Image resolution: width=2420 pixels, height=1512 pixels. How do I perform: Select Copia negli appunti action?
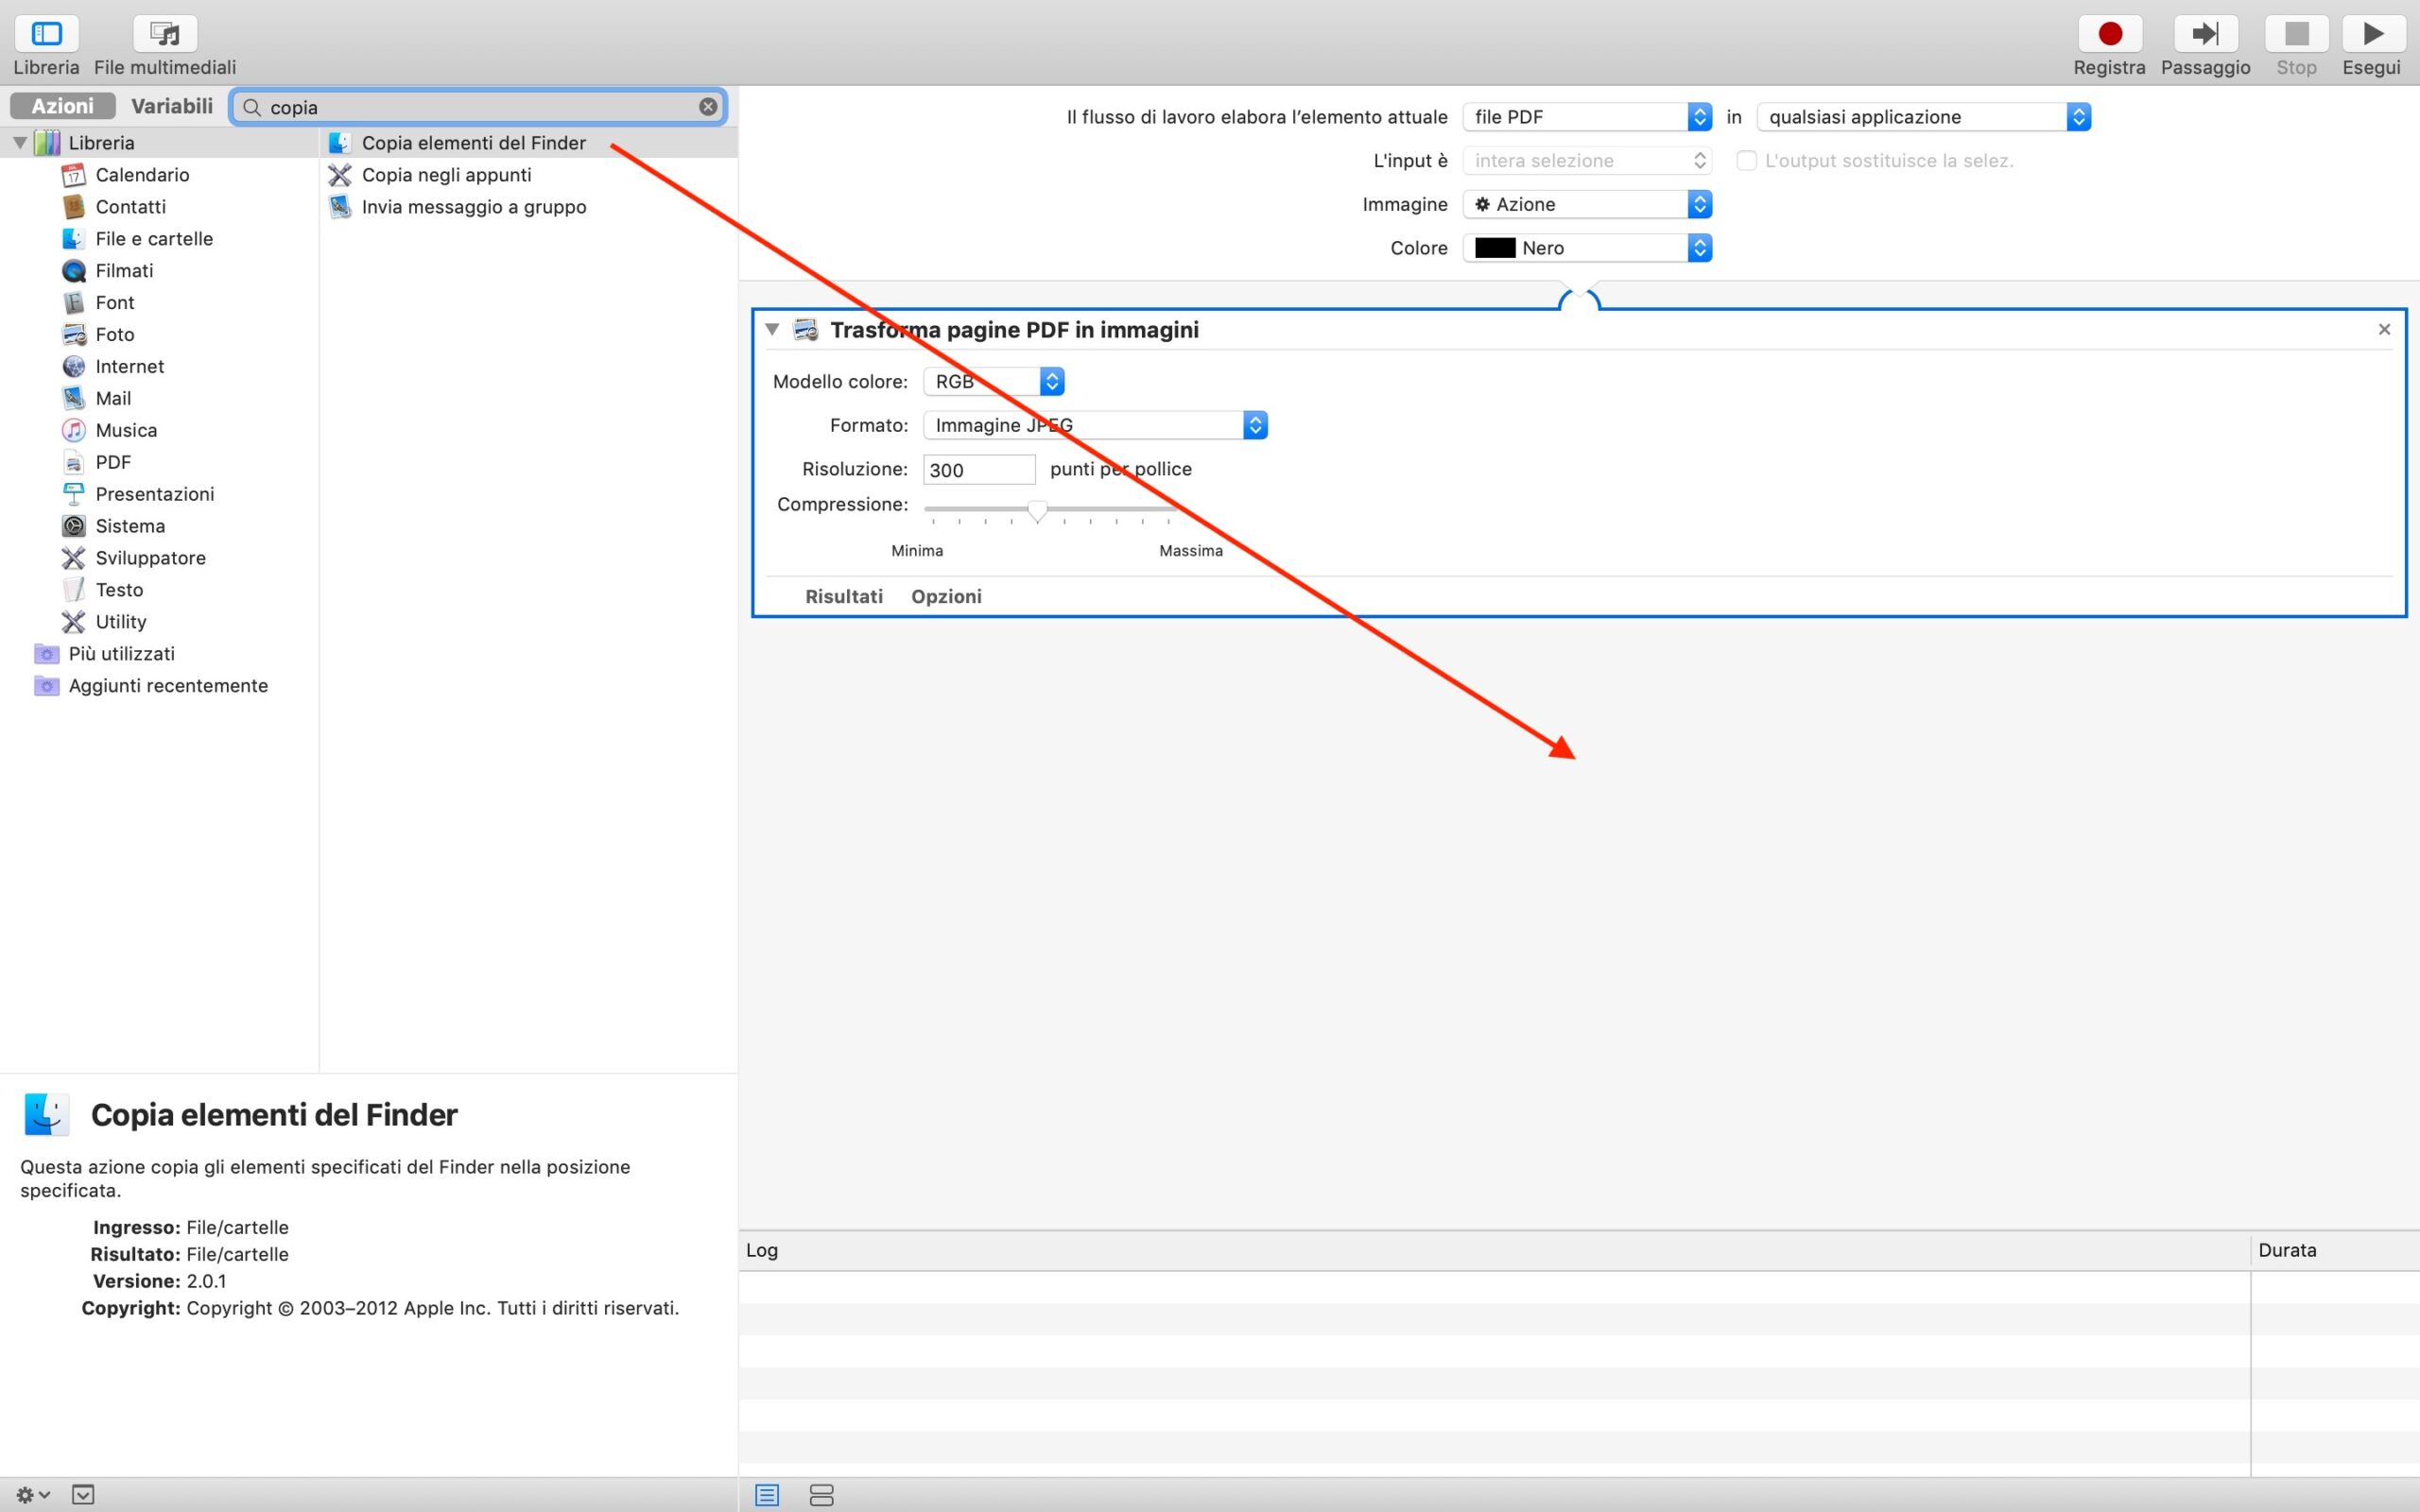[446, 175]
